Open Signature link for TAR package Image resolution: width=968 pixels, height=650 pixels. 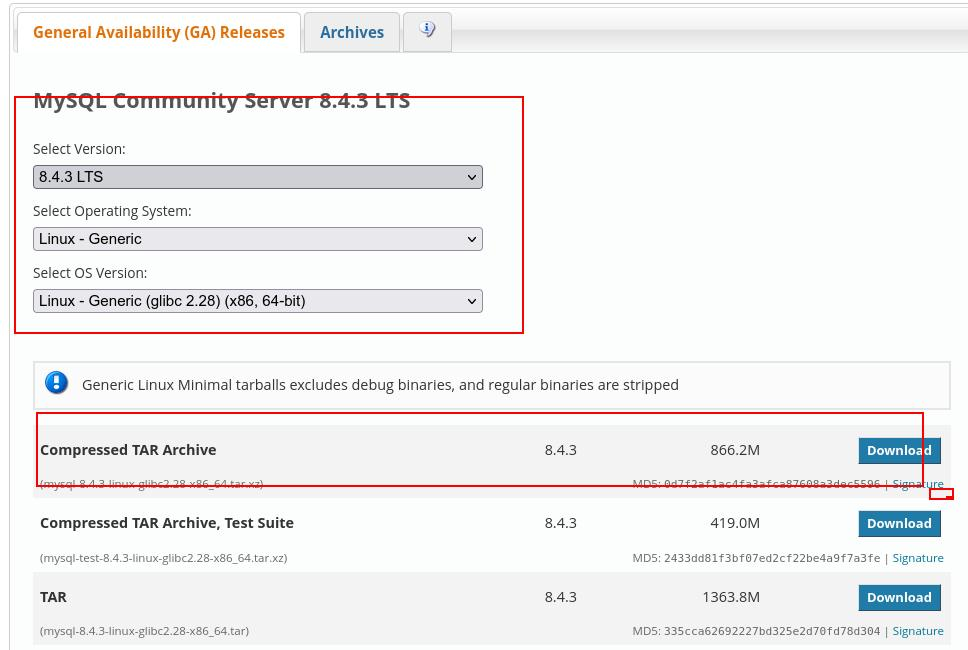click(918, 631)
